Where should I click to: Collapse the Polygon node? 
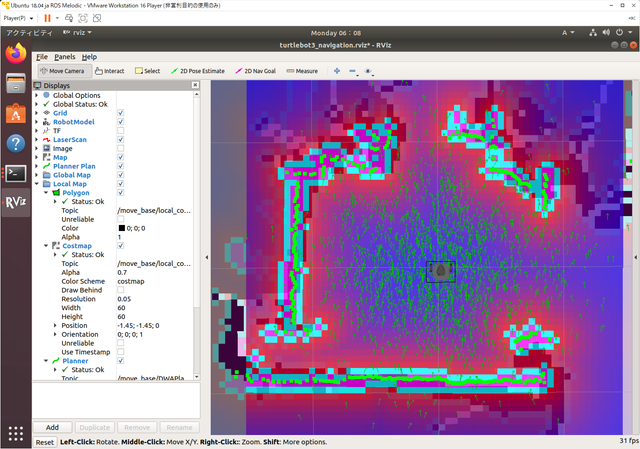46,193
